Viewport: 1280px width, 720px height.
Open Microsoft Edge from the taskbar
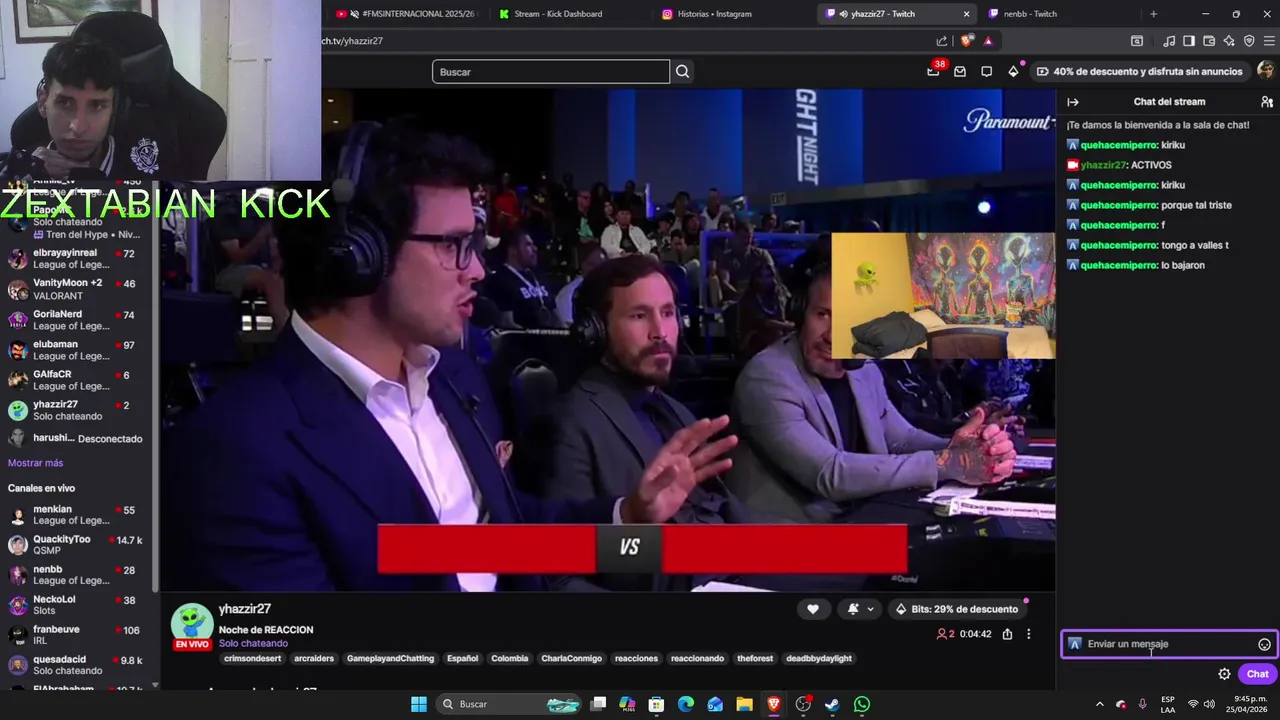(x=686, y=704)
